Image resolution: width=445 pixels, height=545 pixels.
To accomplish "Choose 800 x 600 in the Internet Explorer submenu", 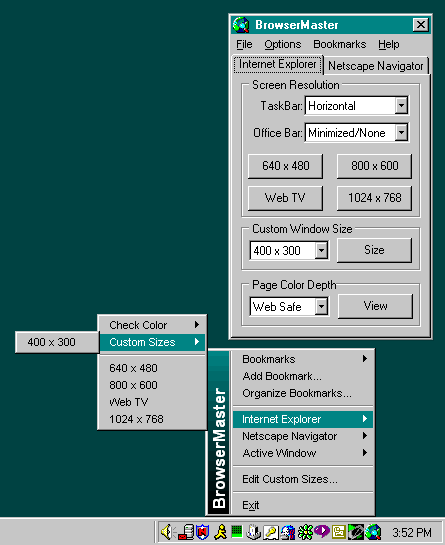I will click(x=152, y=385).
